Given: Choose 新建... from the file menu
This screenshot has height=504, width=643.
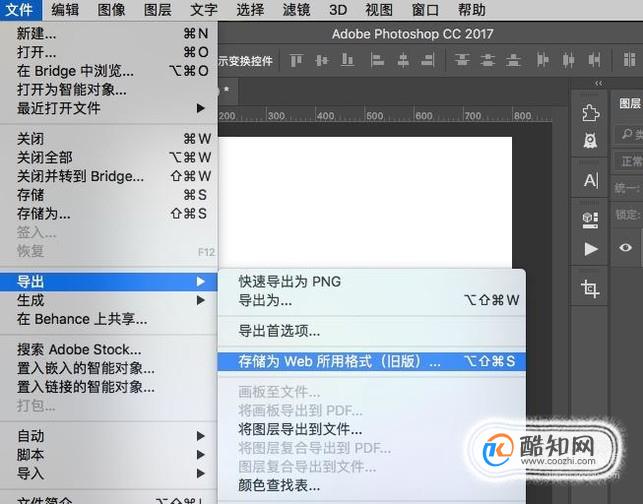Looking at the screenshot, I should pyautogui.click(x=109, y=33).
